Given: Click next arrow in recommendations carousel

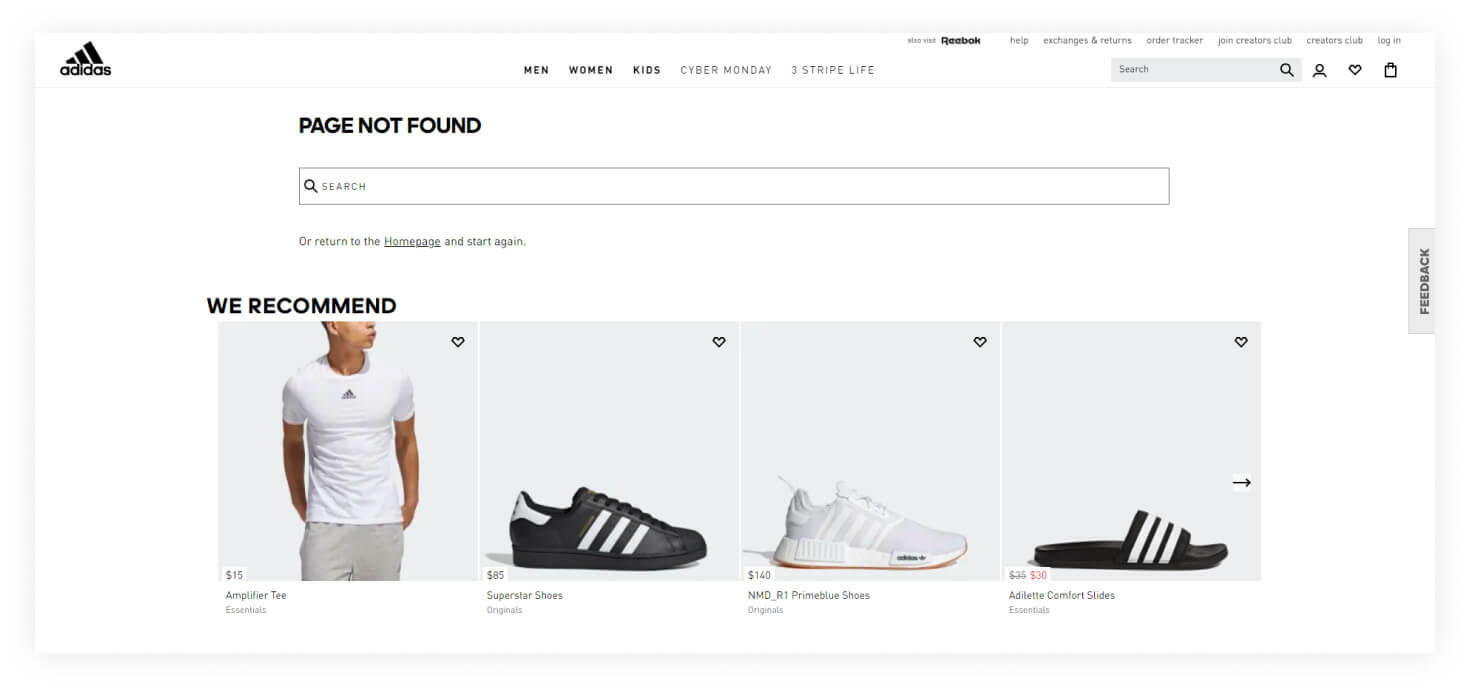Looking at the screenshot, I should tap(1241, 482).
